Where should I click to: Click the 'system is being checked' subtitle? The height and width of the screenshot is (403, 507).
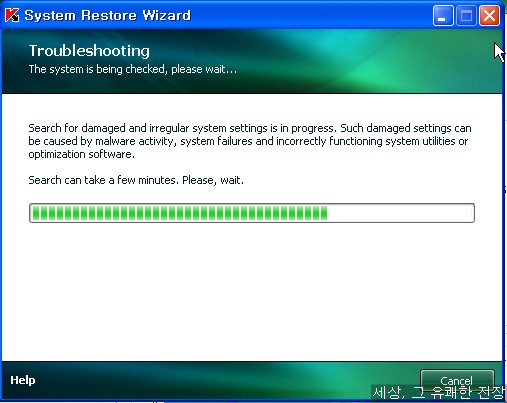point(133,69)
